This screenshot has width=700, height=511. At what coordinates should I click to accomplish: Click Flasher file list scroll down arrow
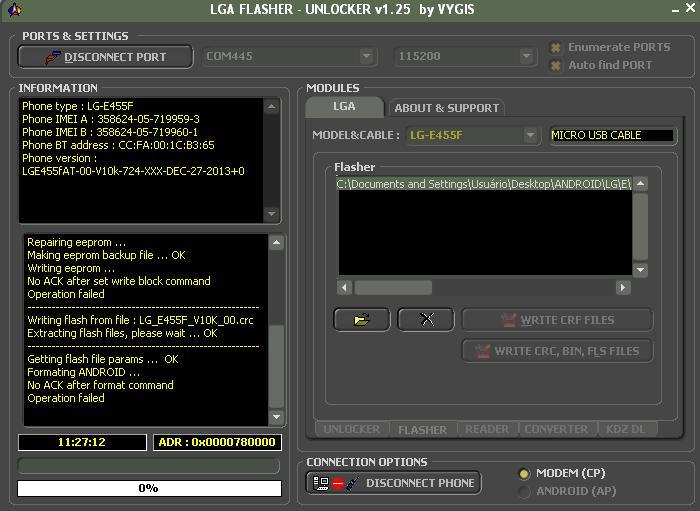[641, 270]
